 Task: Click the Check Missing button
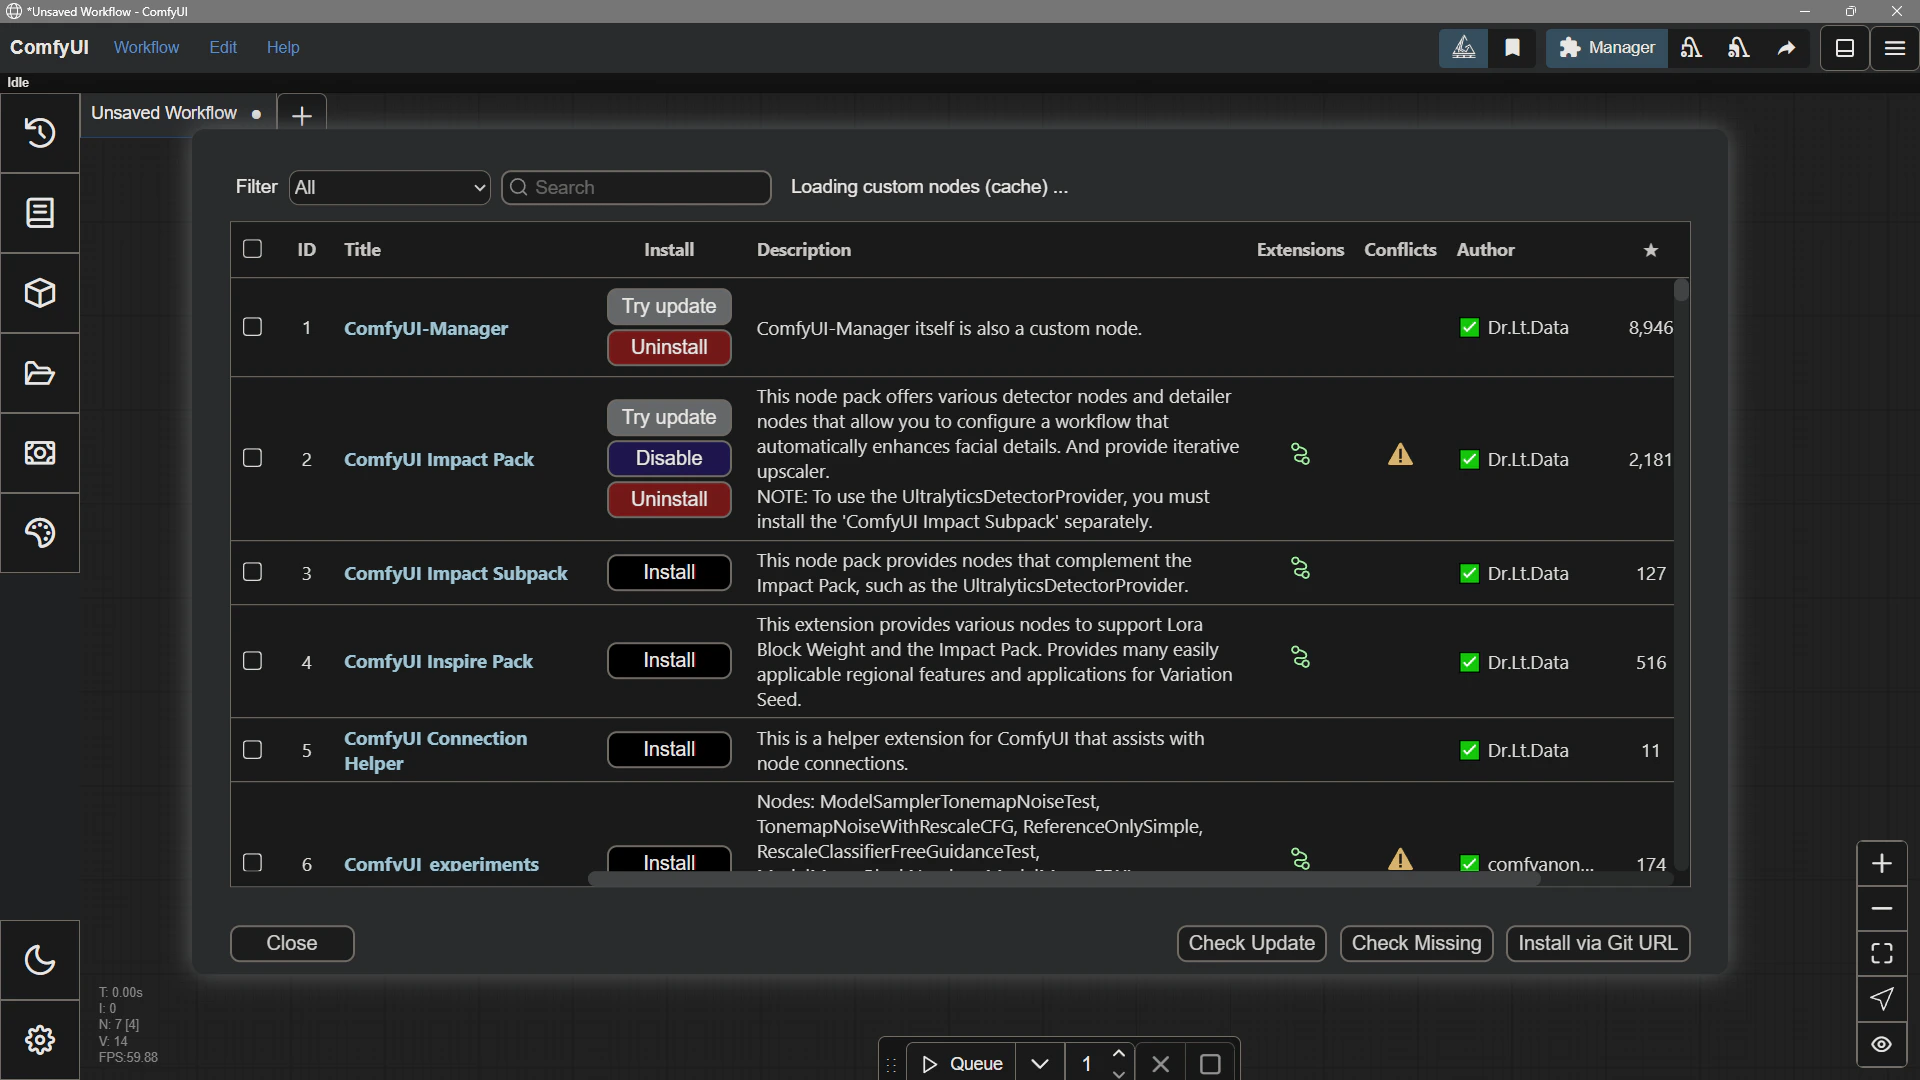pyautogui.click(x=1416, y=943)
